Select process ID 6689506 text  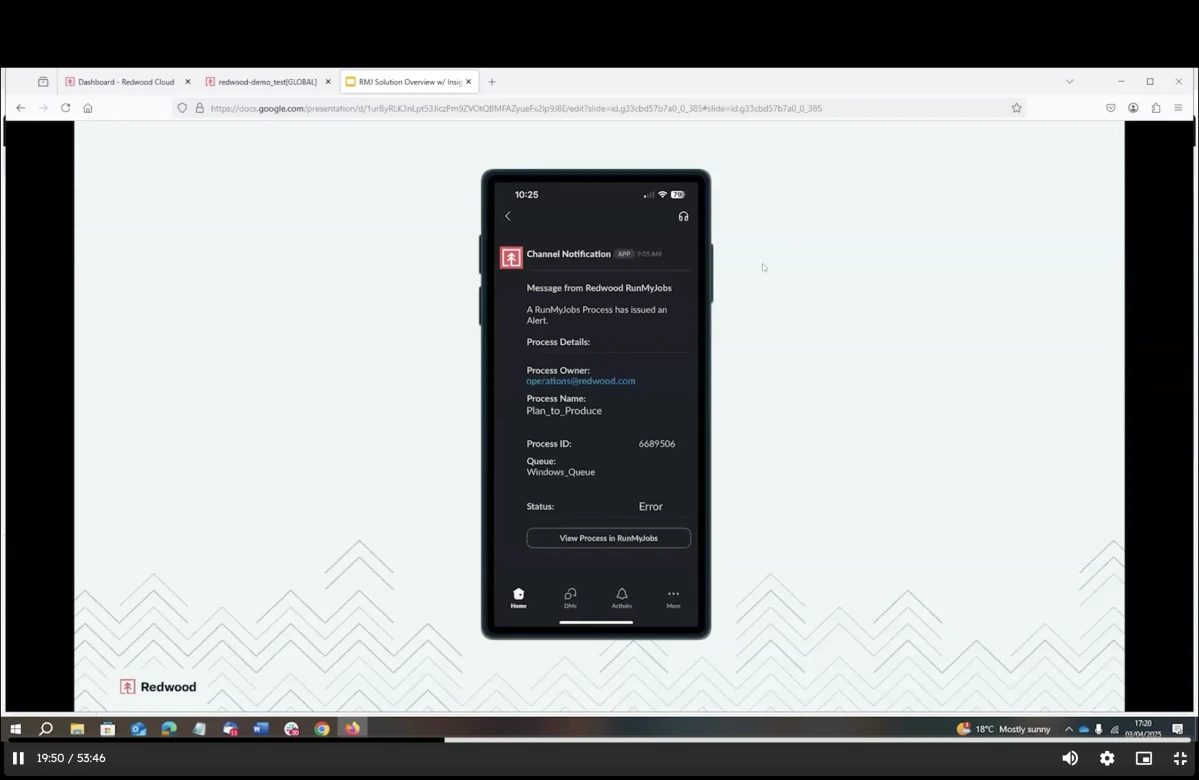(x=657, y=444)
